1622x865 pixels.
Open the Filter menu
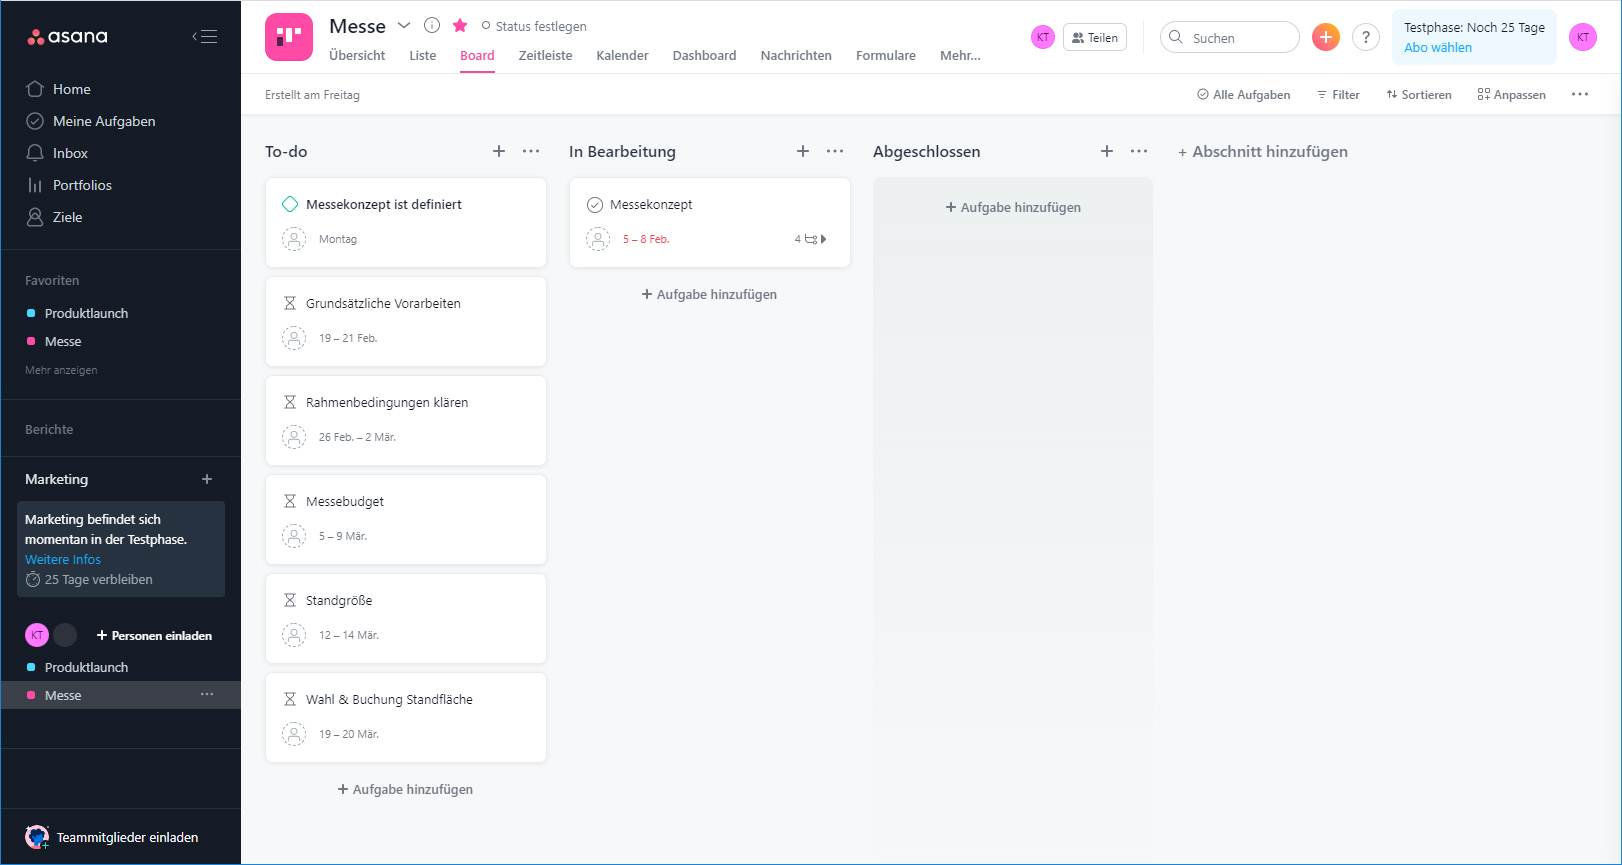point(1338,95)
